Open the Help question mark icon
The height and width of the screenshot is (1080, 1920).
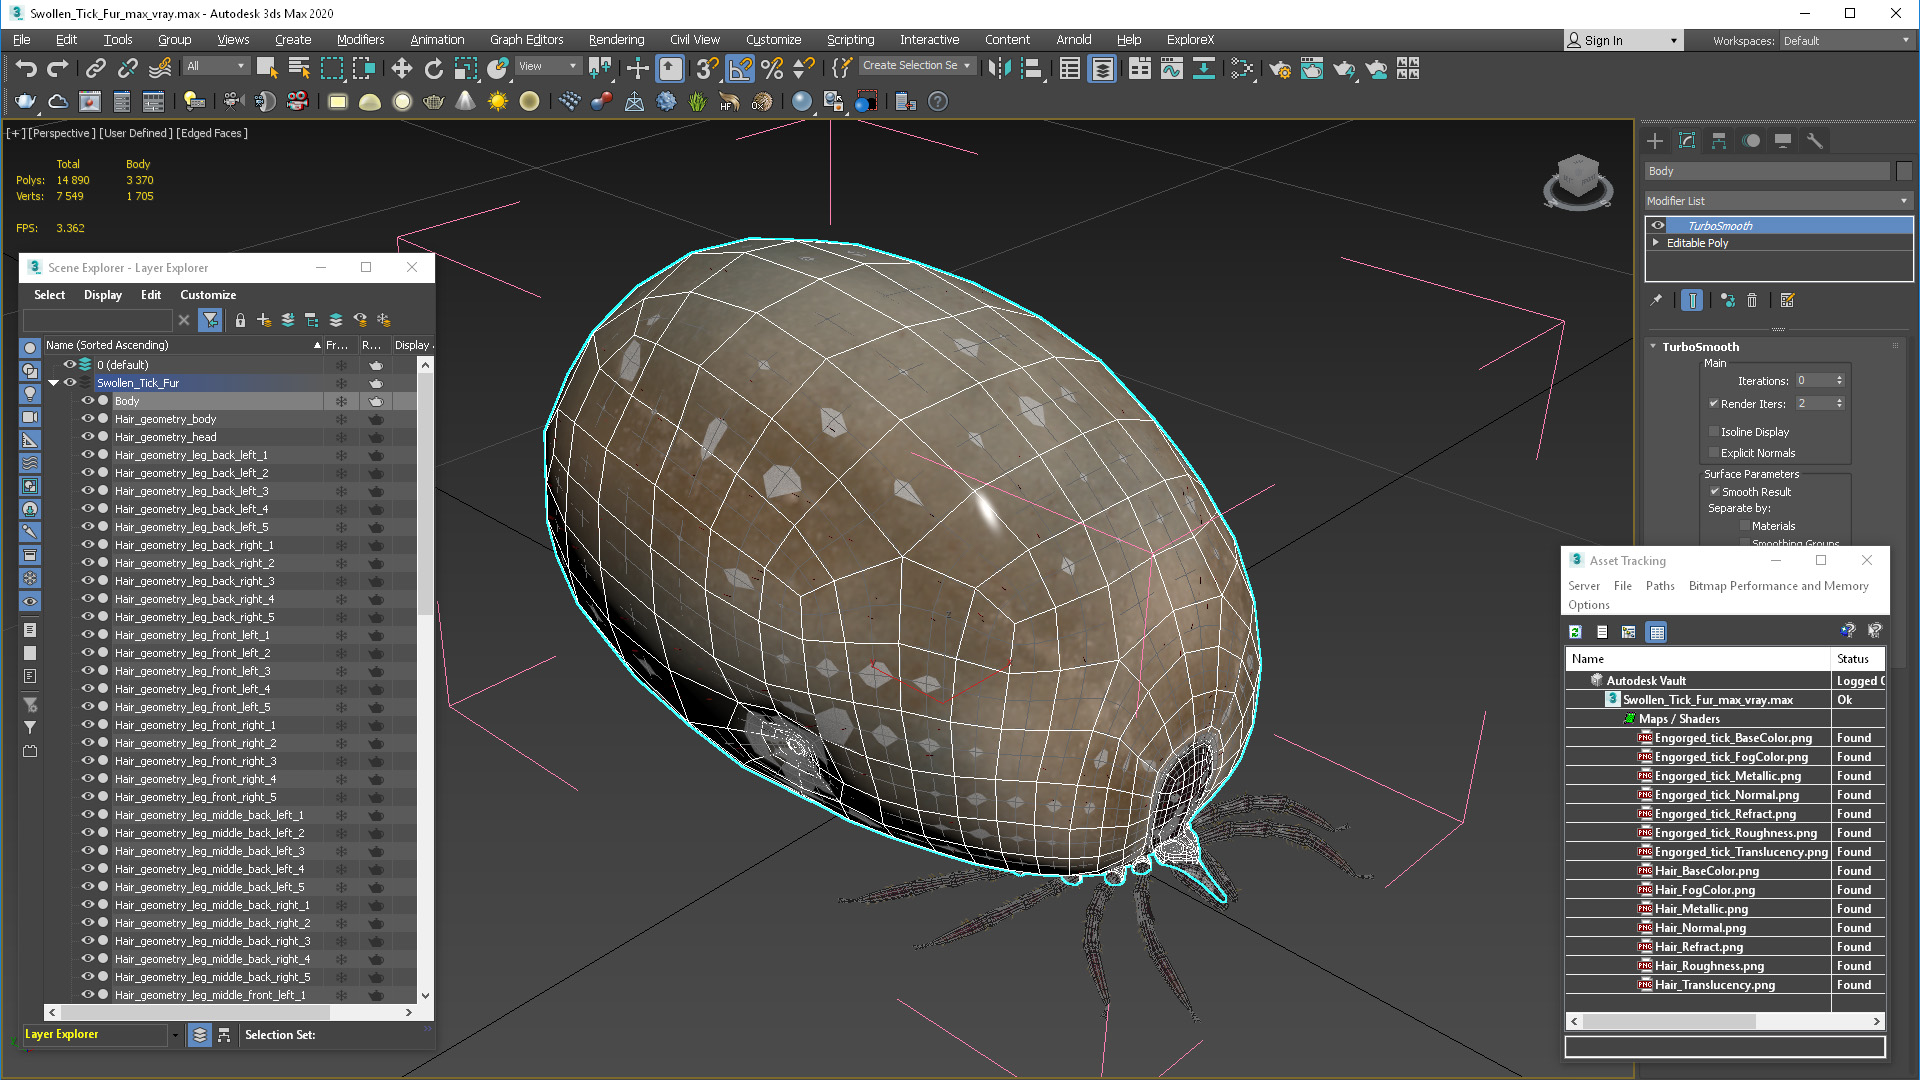pyautogui.click(x=937, y=101)
